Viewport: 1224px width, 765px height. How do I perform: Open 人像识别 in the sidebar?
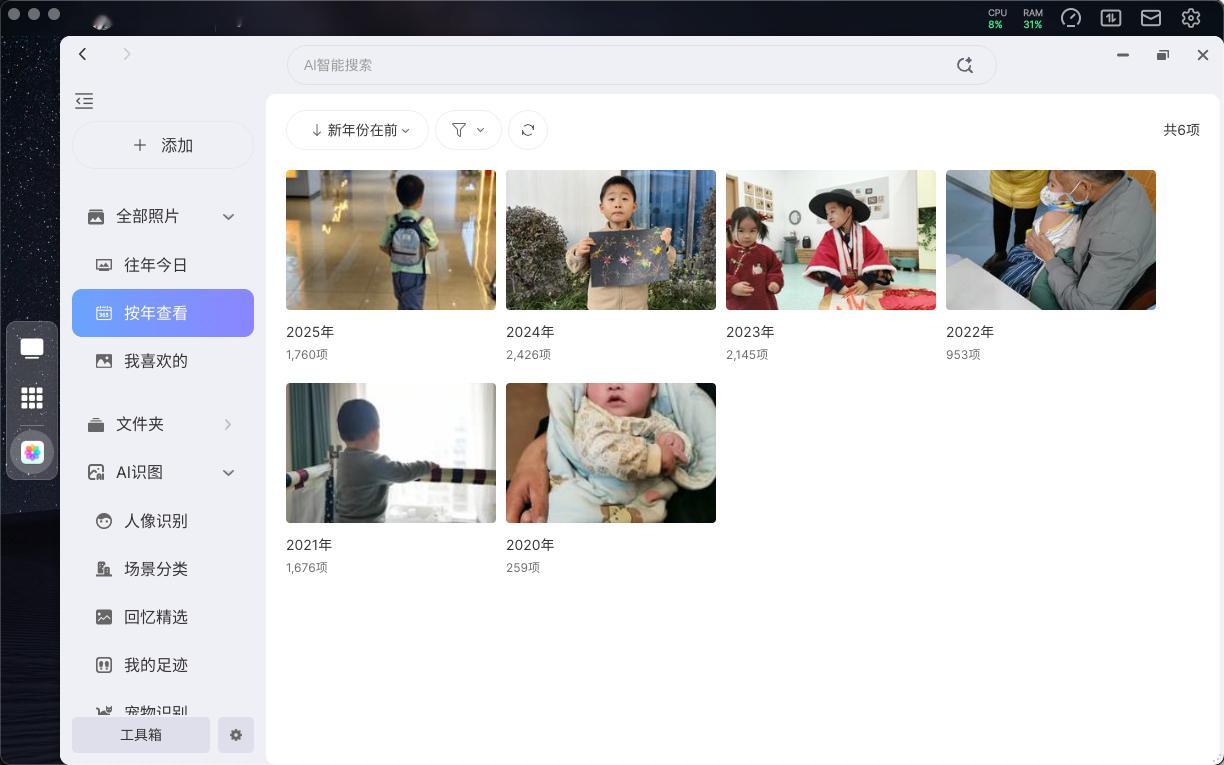pos(163,521)
